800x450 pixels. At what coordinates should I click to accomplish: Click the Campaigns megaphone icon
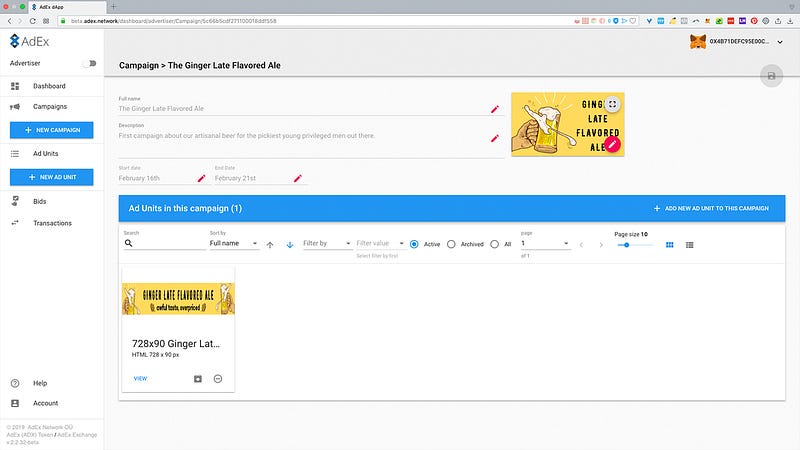point(15,107)
